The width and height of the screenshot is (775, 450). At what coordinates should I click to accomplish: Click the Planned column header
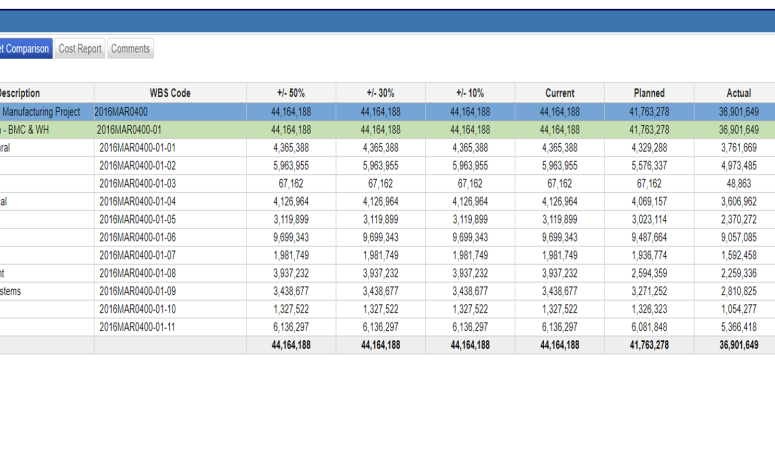649,93
